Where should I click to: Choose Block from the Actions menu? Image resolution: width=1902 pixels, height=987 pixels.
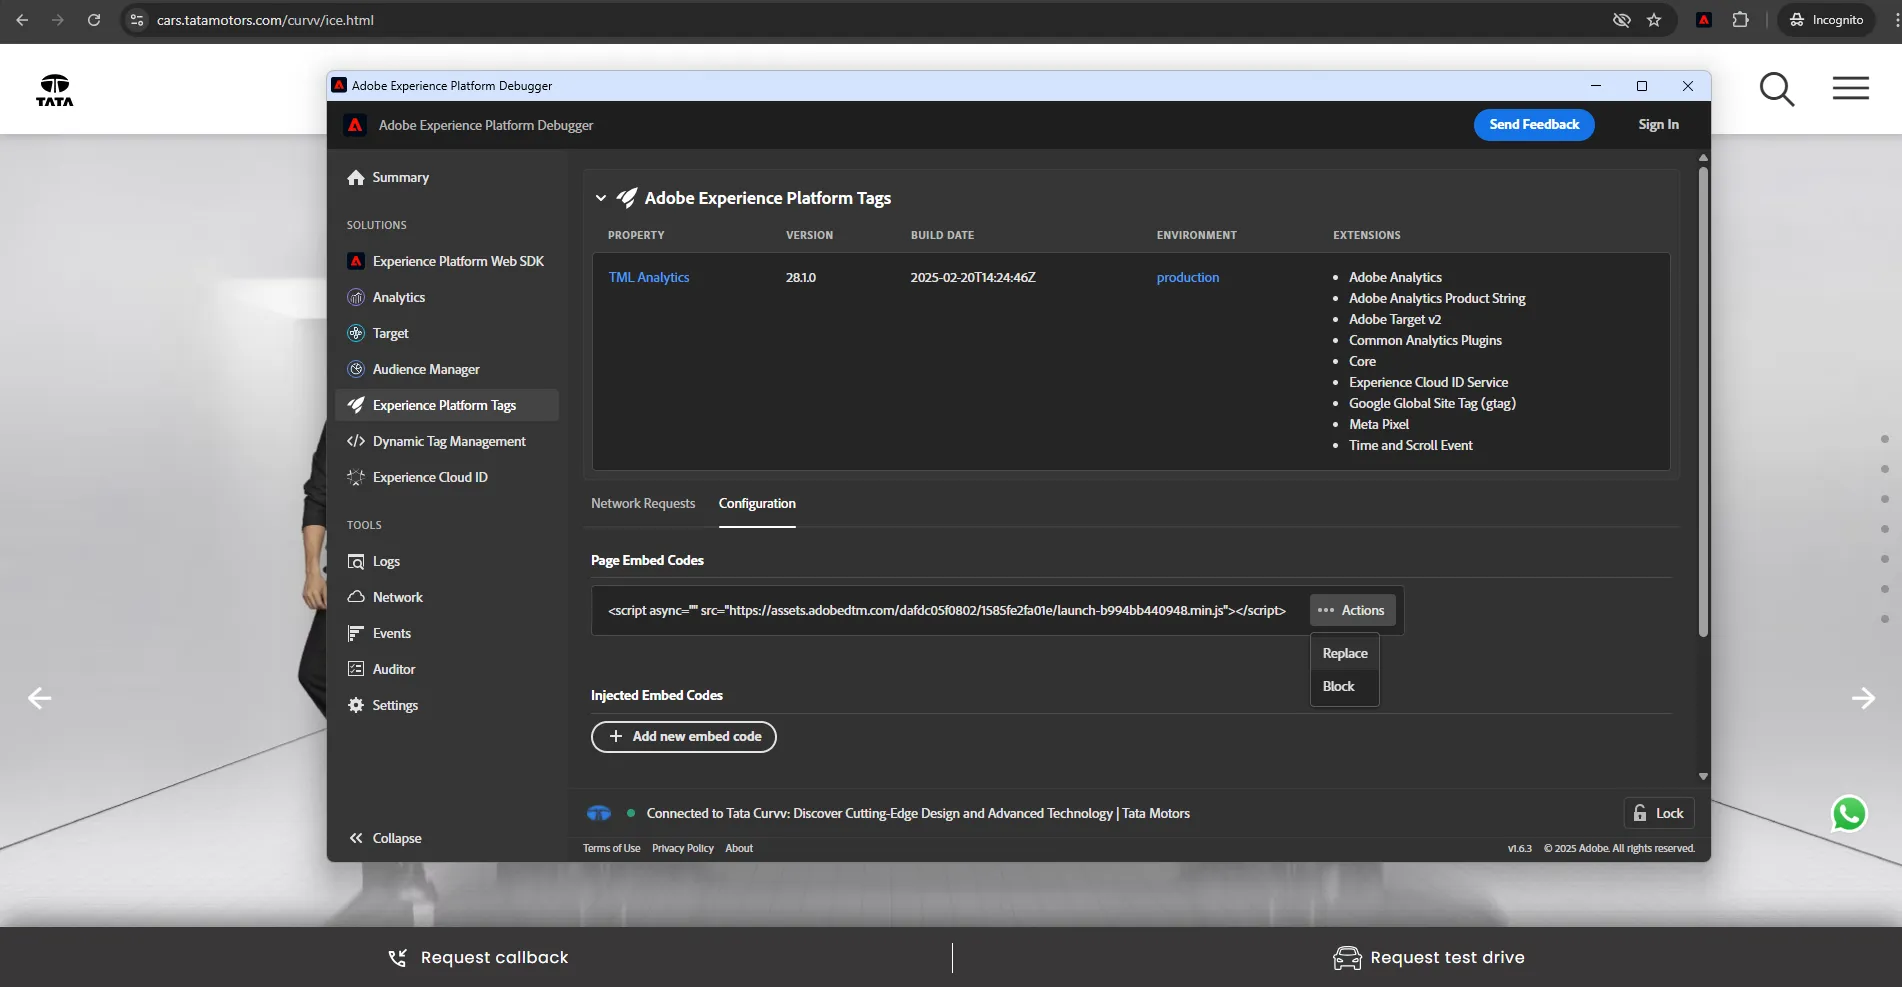1345,686
